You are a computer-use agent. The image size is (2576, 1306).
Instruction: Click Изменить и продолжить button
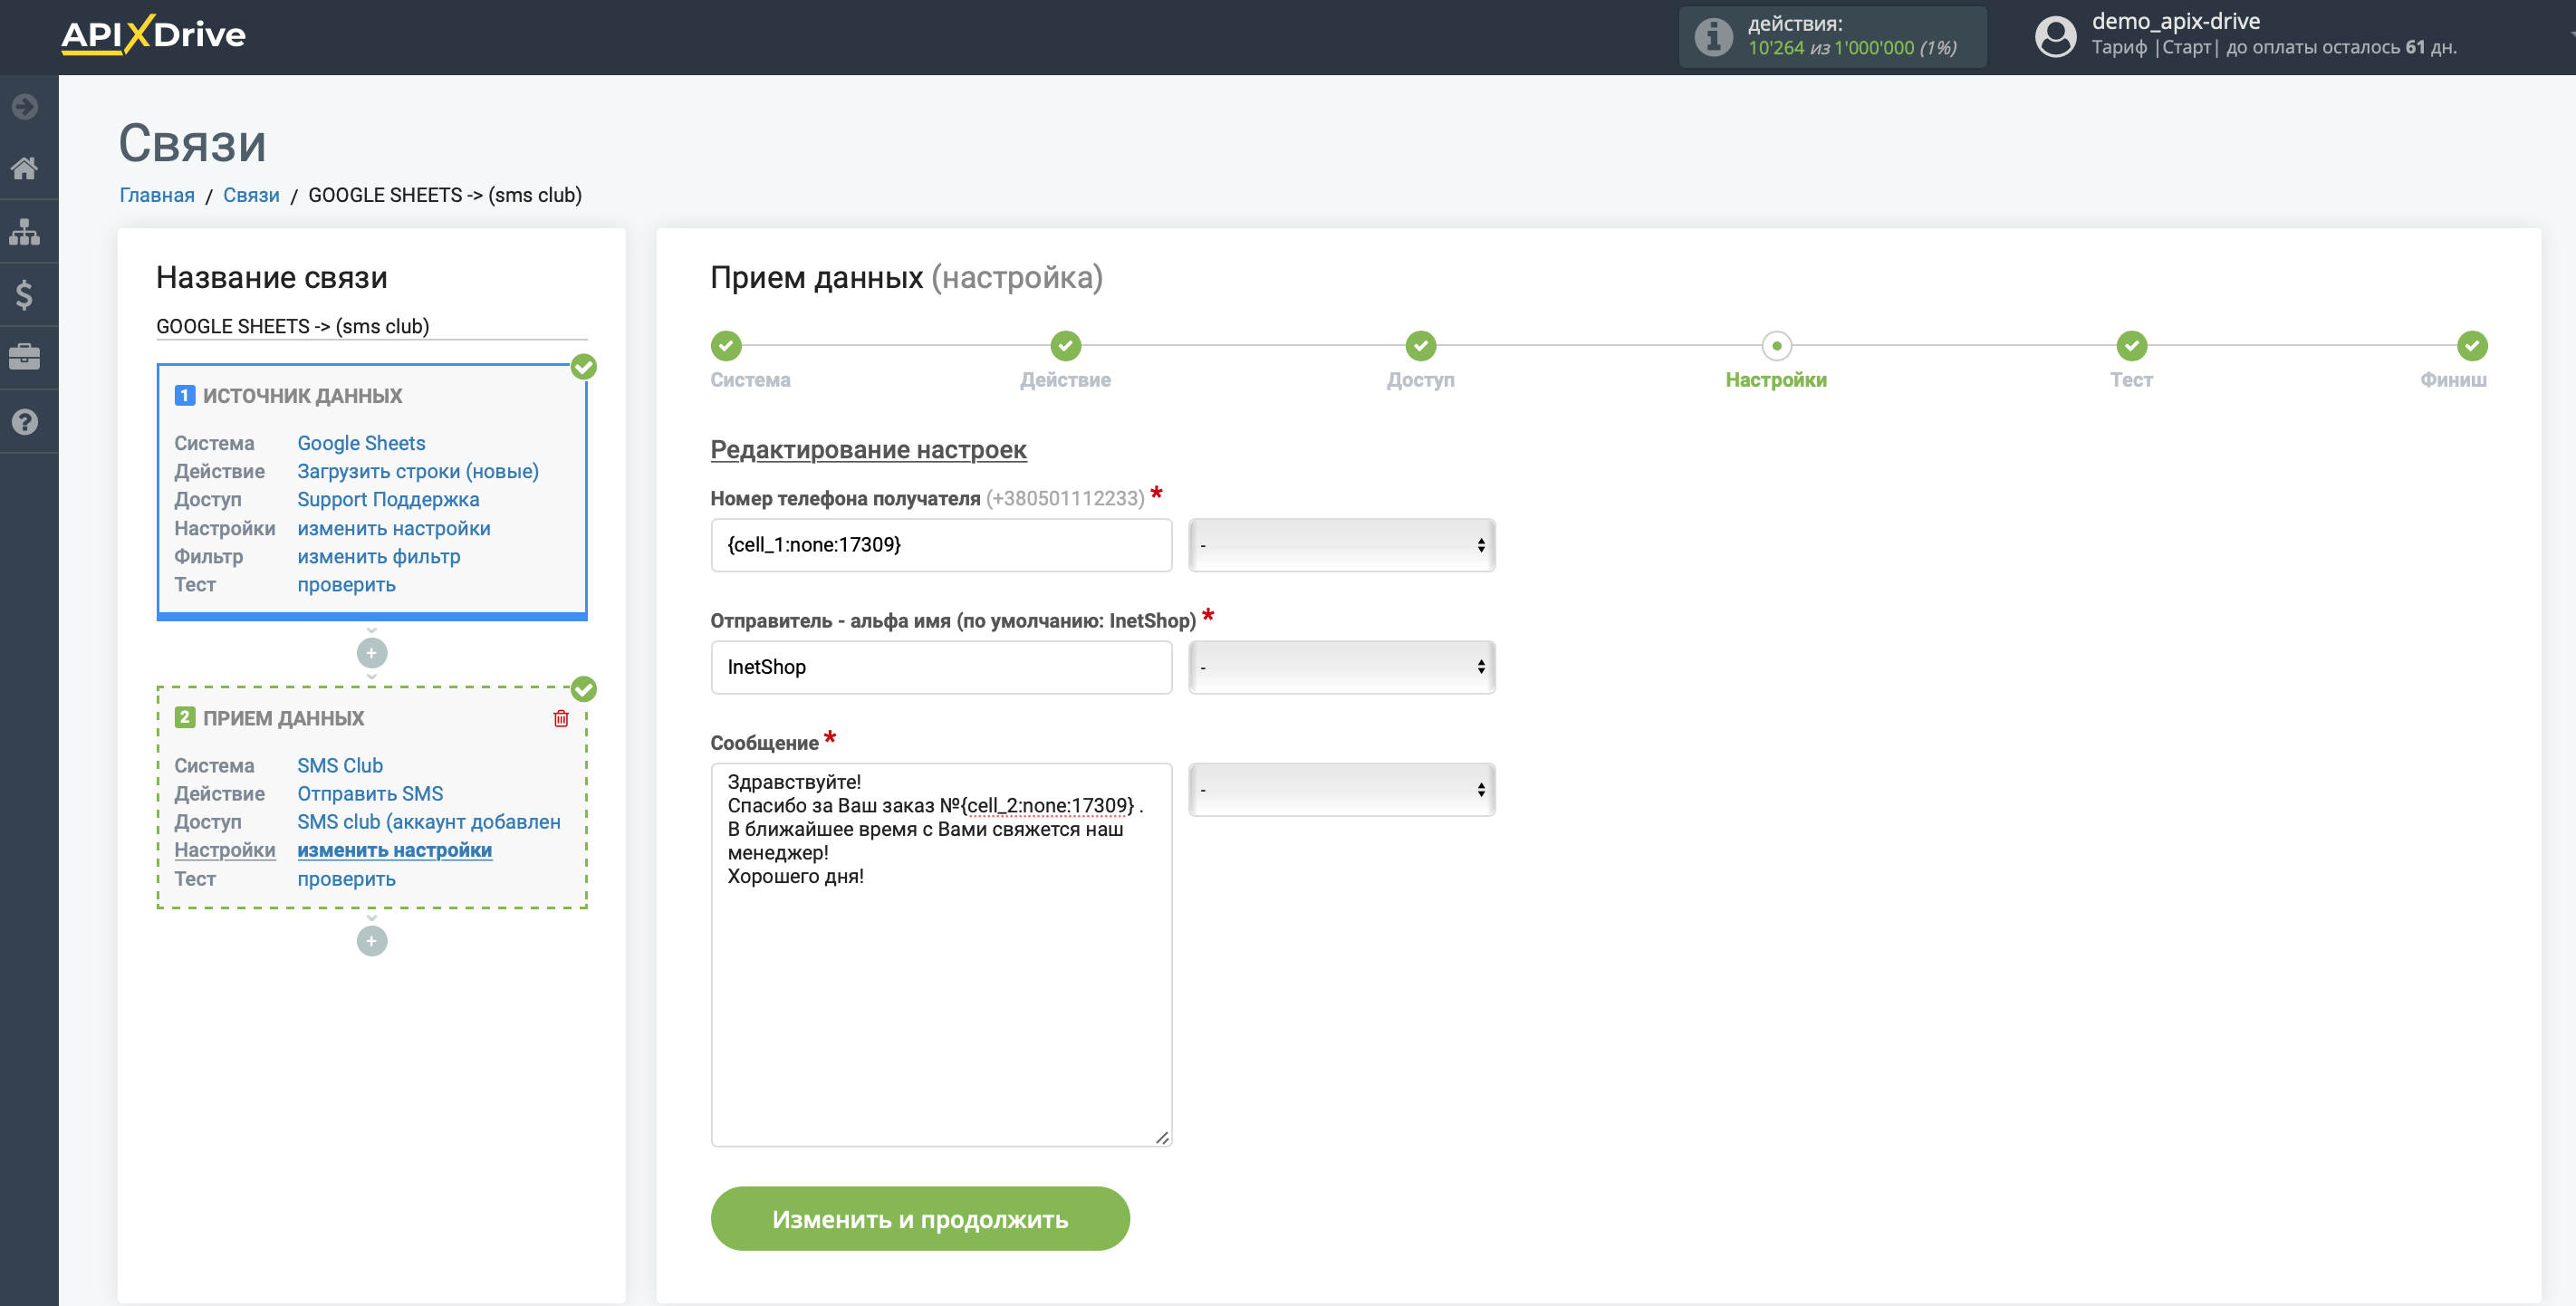(920, 1219)
